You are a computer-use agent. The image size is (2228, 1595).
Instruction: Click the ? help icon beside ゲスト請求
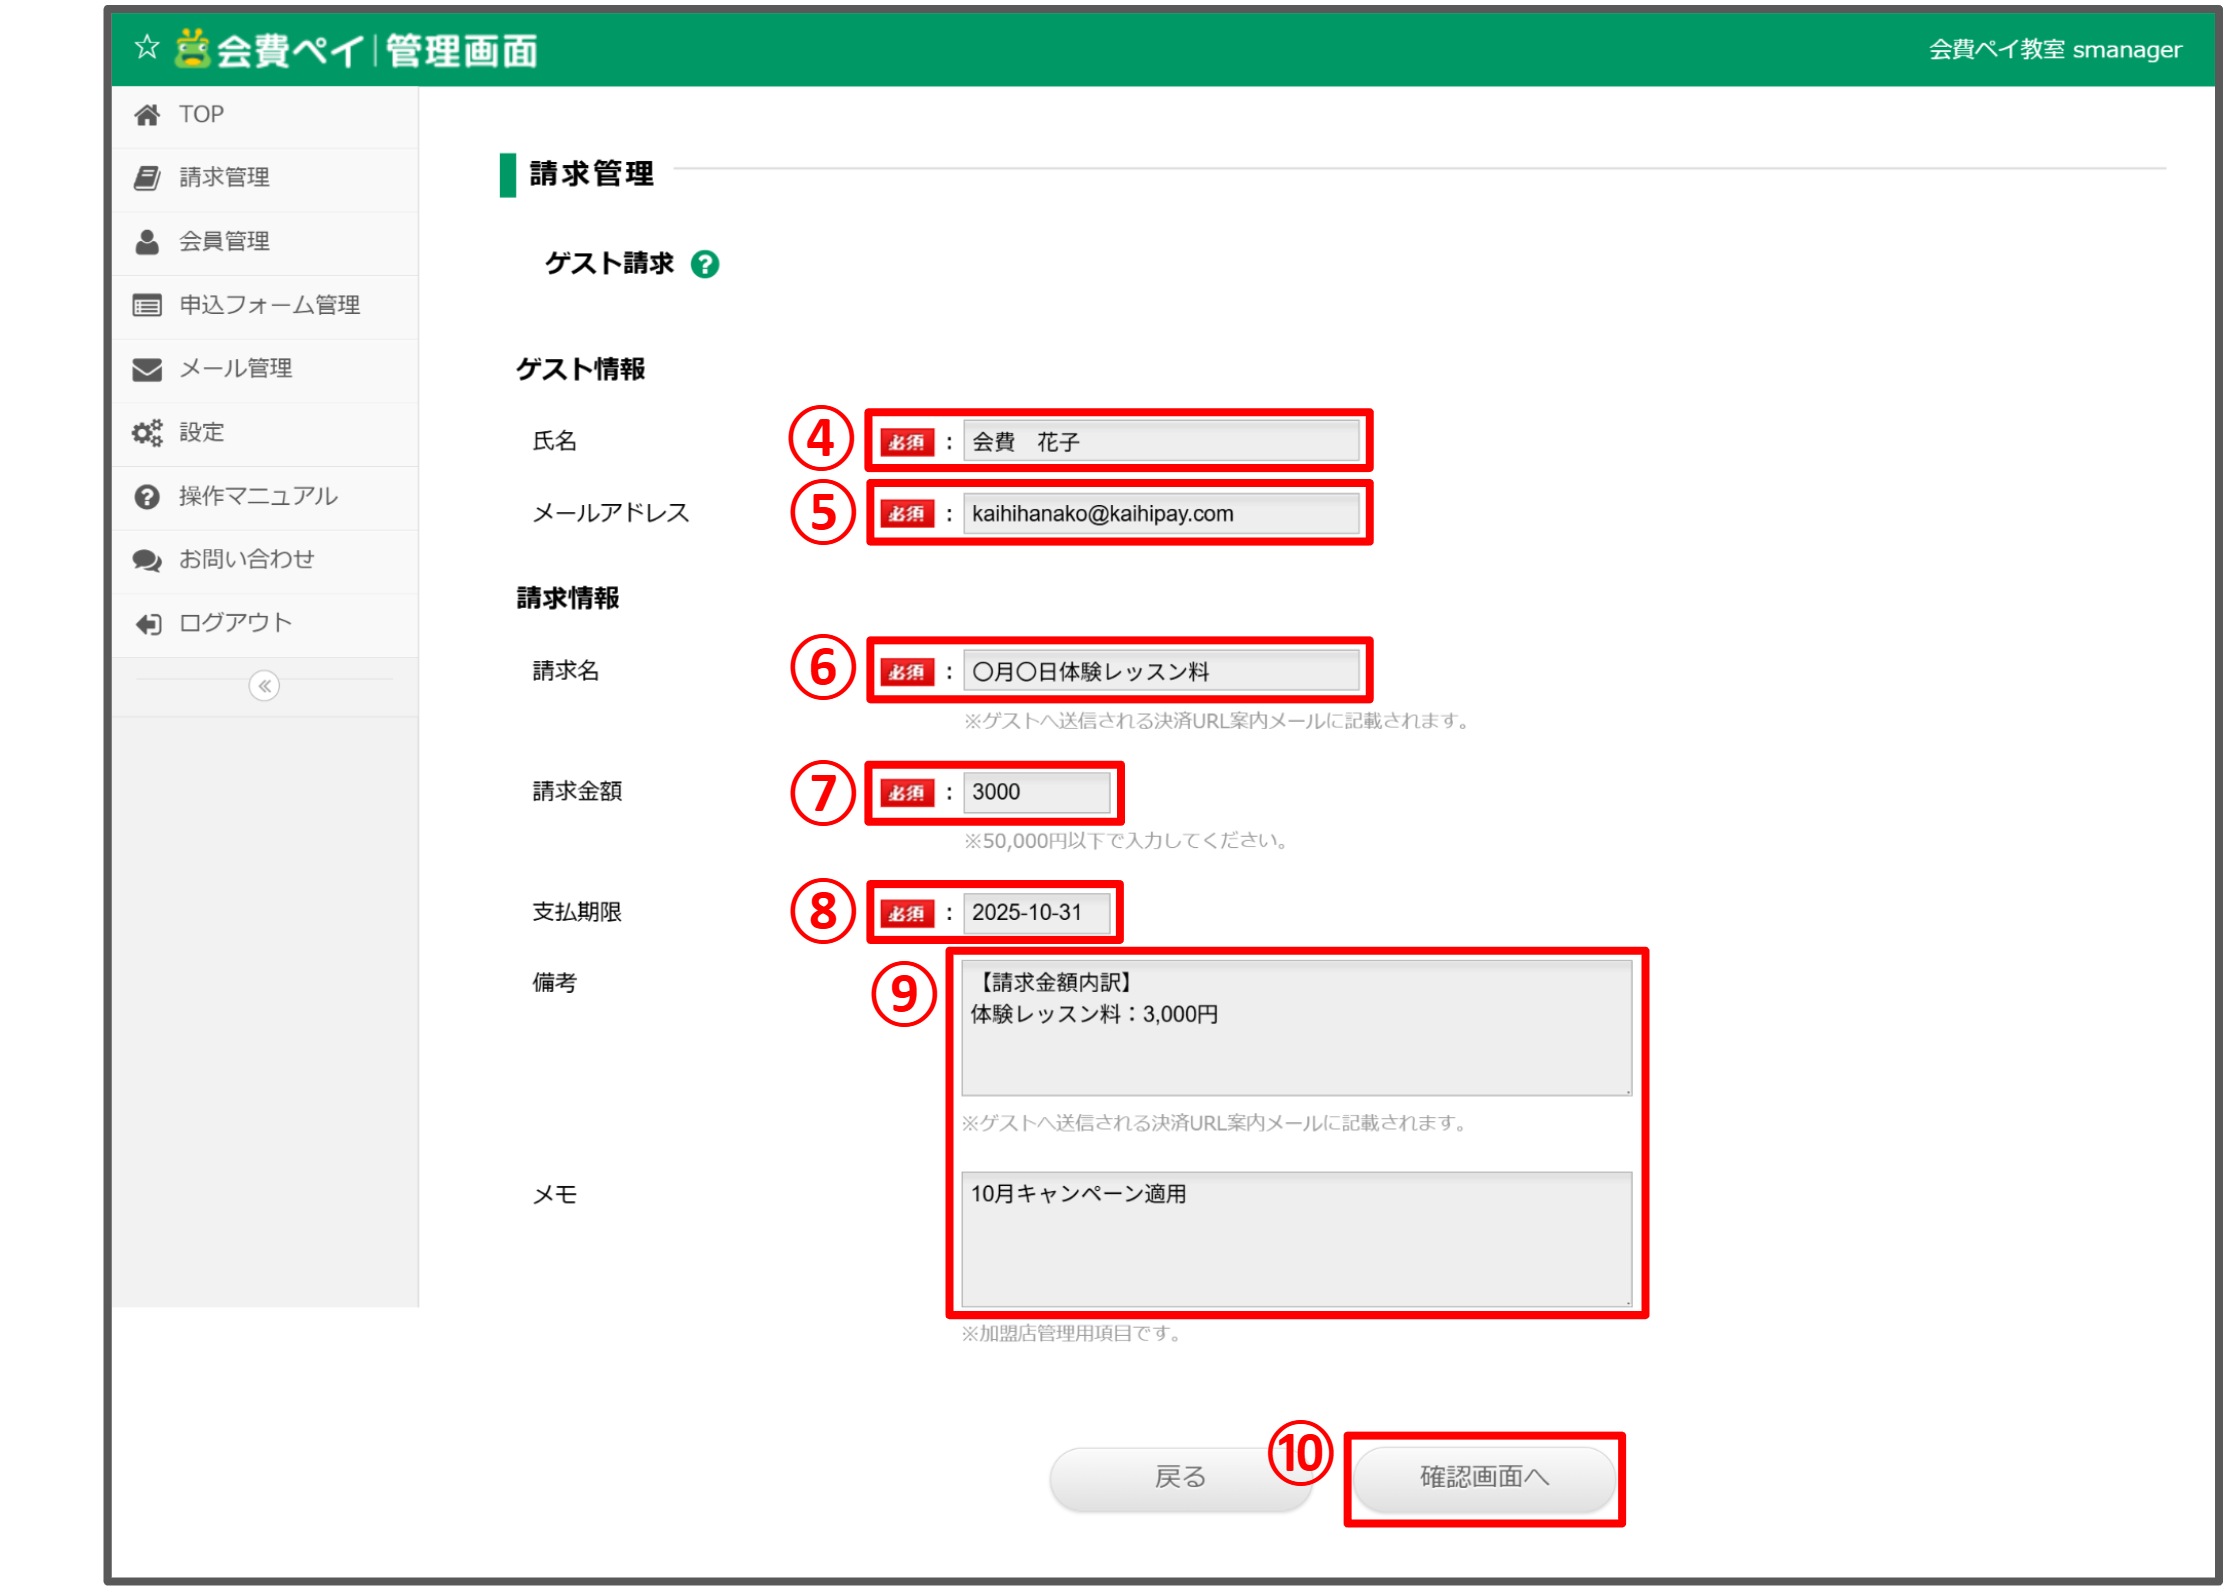pyautogui.click(x=706, y=263)
